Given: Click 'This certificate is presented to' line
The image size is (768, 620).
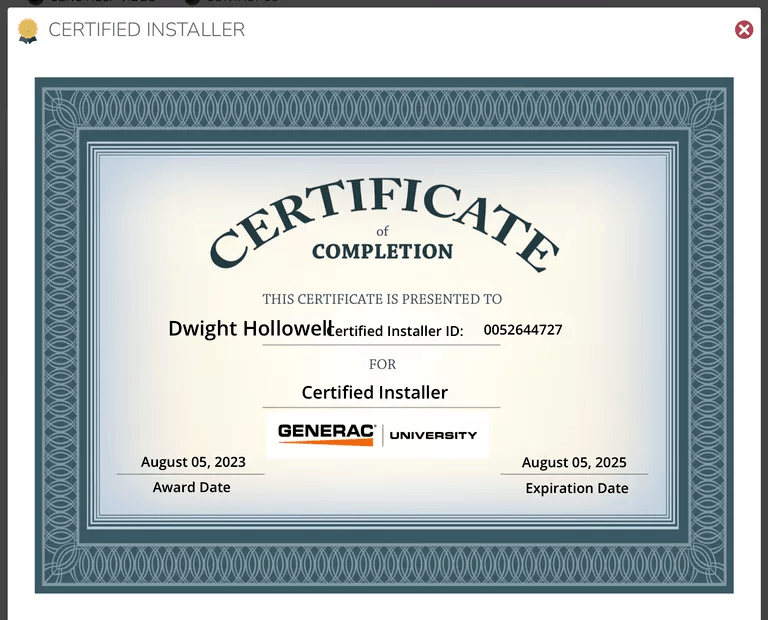Looking at the screenshot, I should pos(382,299).
